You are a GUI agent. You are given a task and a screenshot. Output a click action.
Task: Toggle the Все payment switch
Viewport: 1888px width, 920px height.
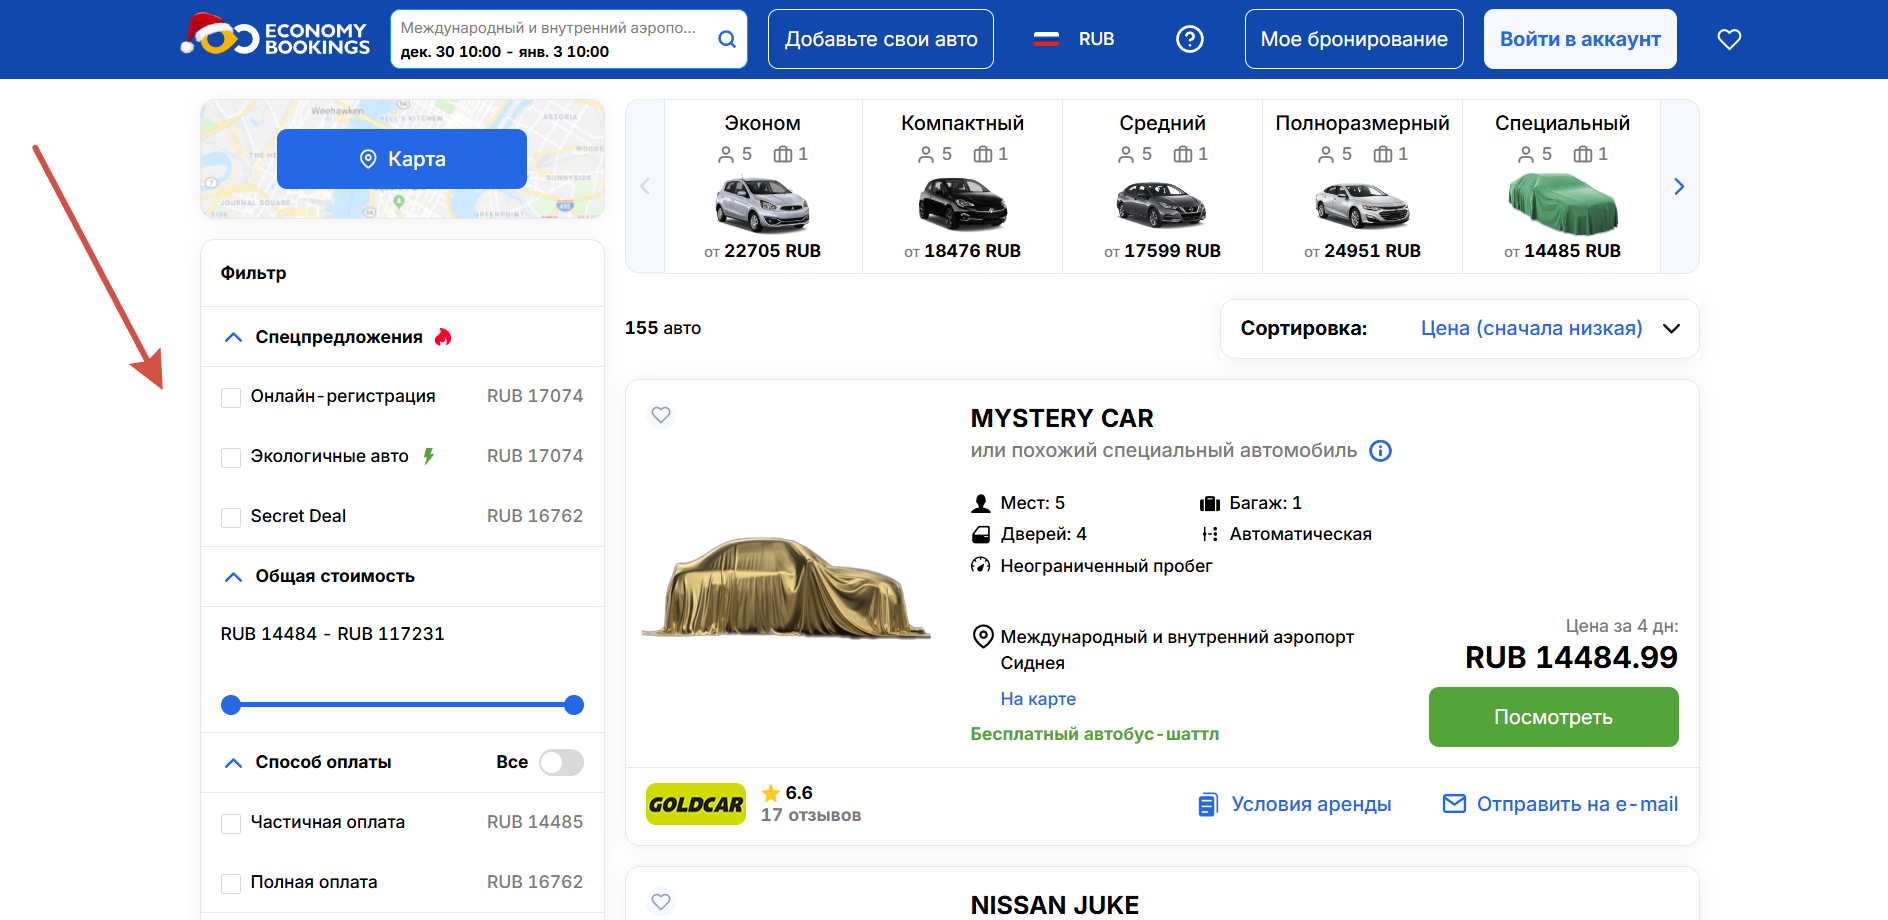pos(561,762)
